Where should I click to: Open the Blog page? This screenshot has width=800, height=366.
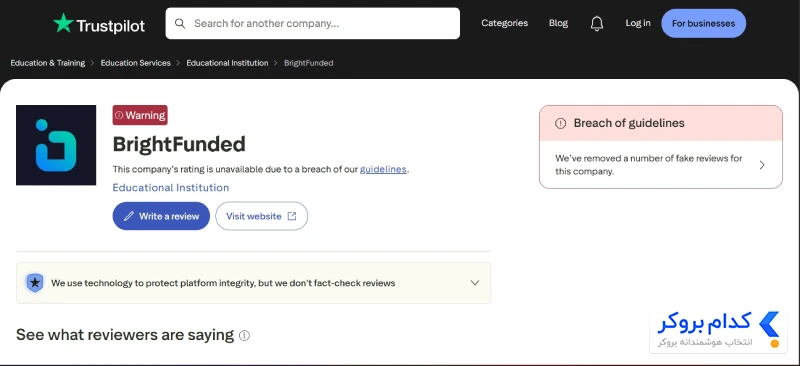click(558, 23)
